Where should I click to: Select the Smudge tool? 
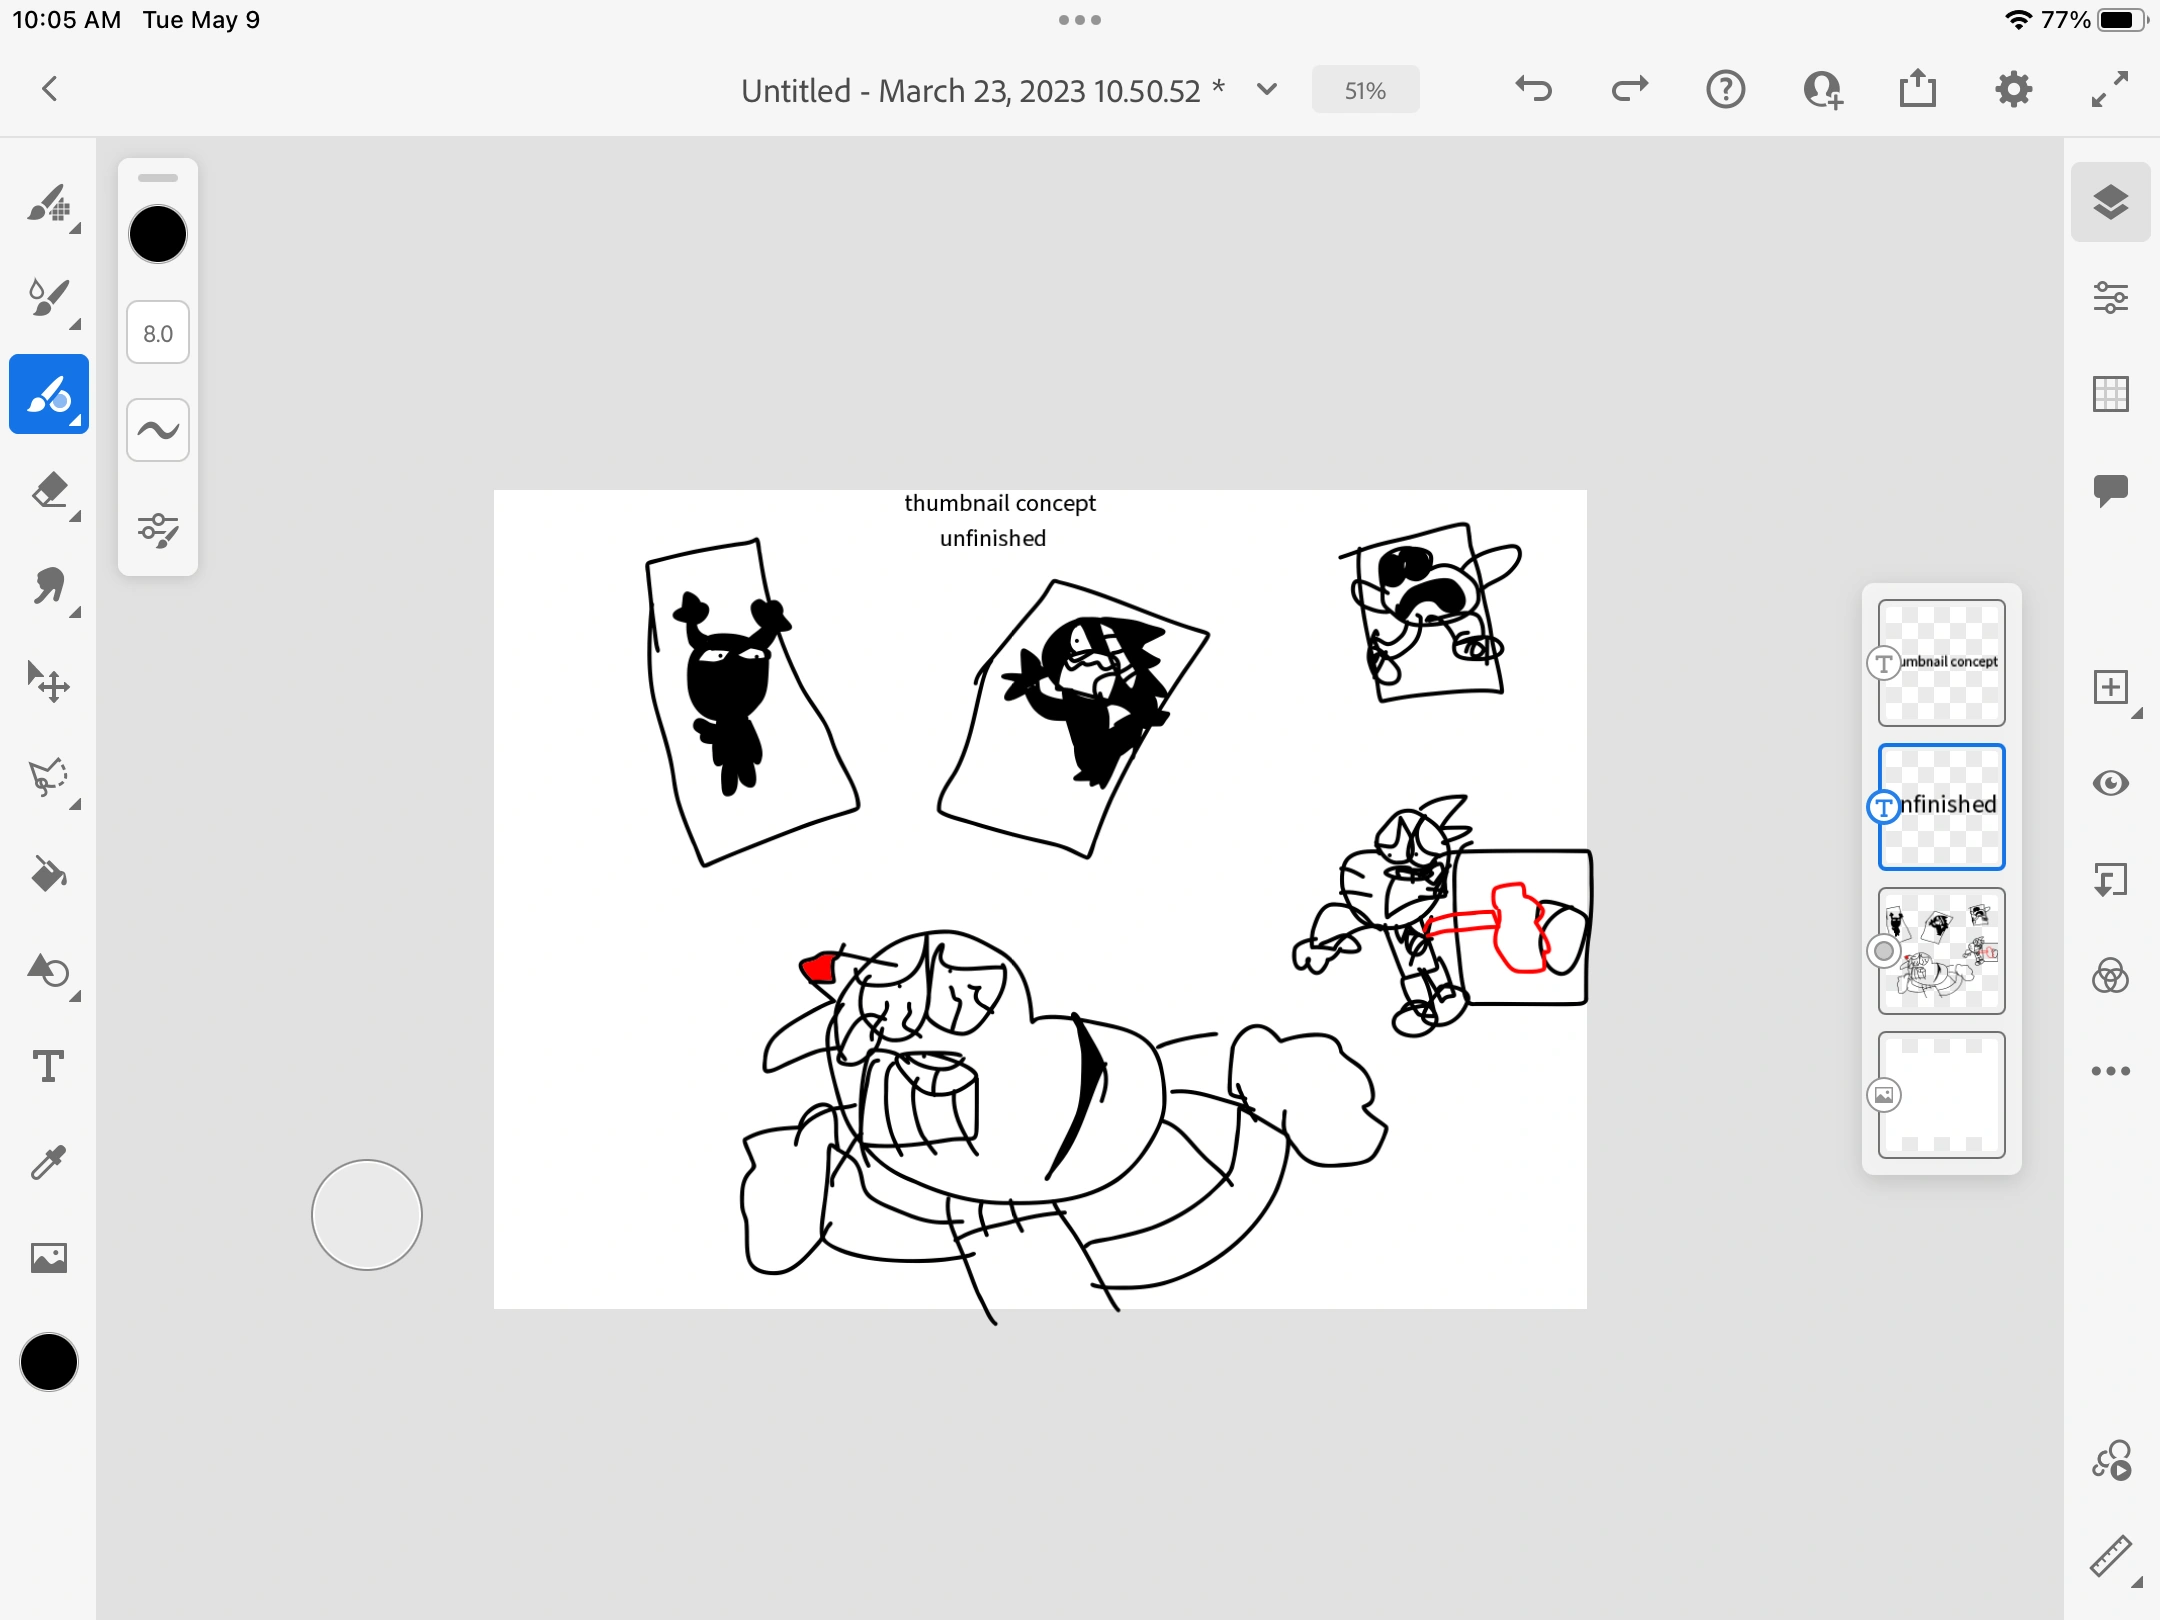coord(48,587)
